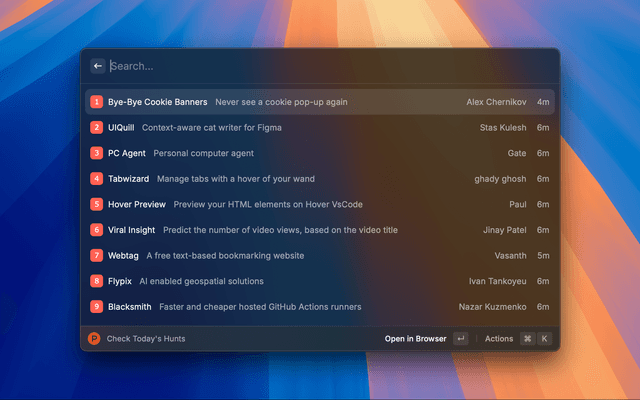
Task: Click rank badge number 6
Action: [x=96, y=230]
